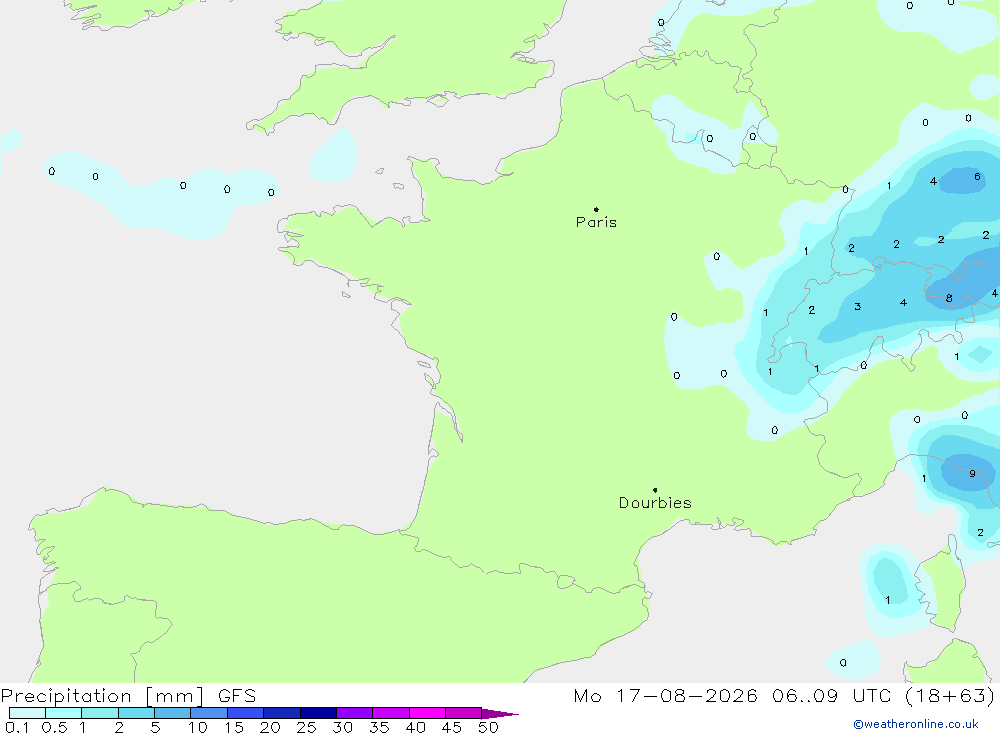This screenshot has width=1000, height=733.
Task: Click the 06..09 UTC time label
Action: [x=831, y=696]
